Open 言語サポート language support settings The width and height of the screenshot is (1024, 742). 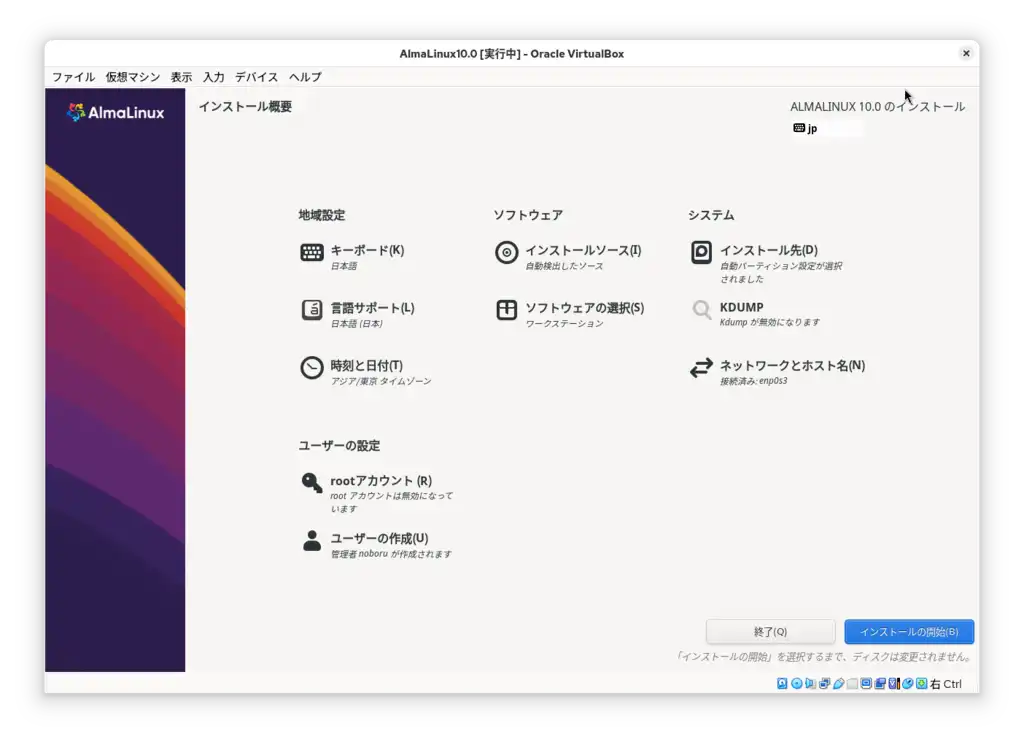click(x=371, y=309)
